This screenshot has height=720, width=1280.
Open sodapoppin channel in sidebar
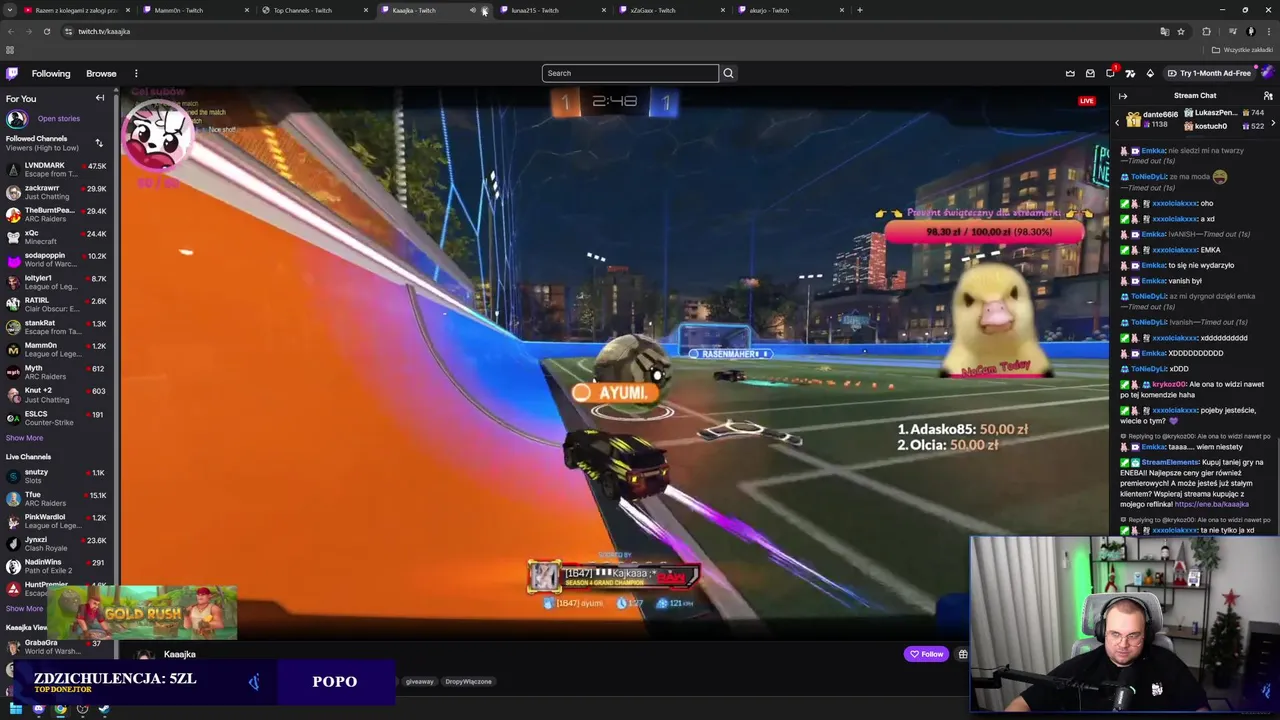(58, 260)
